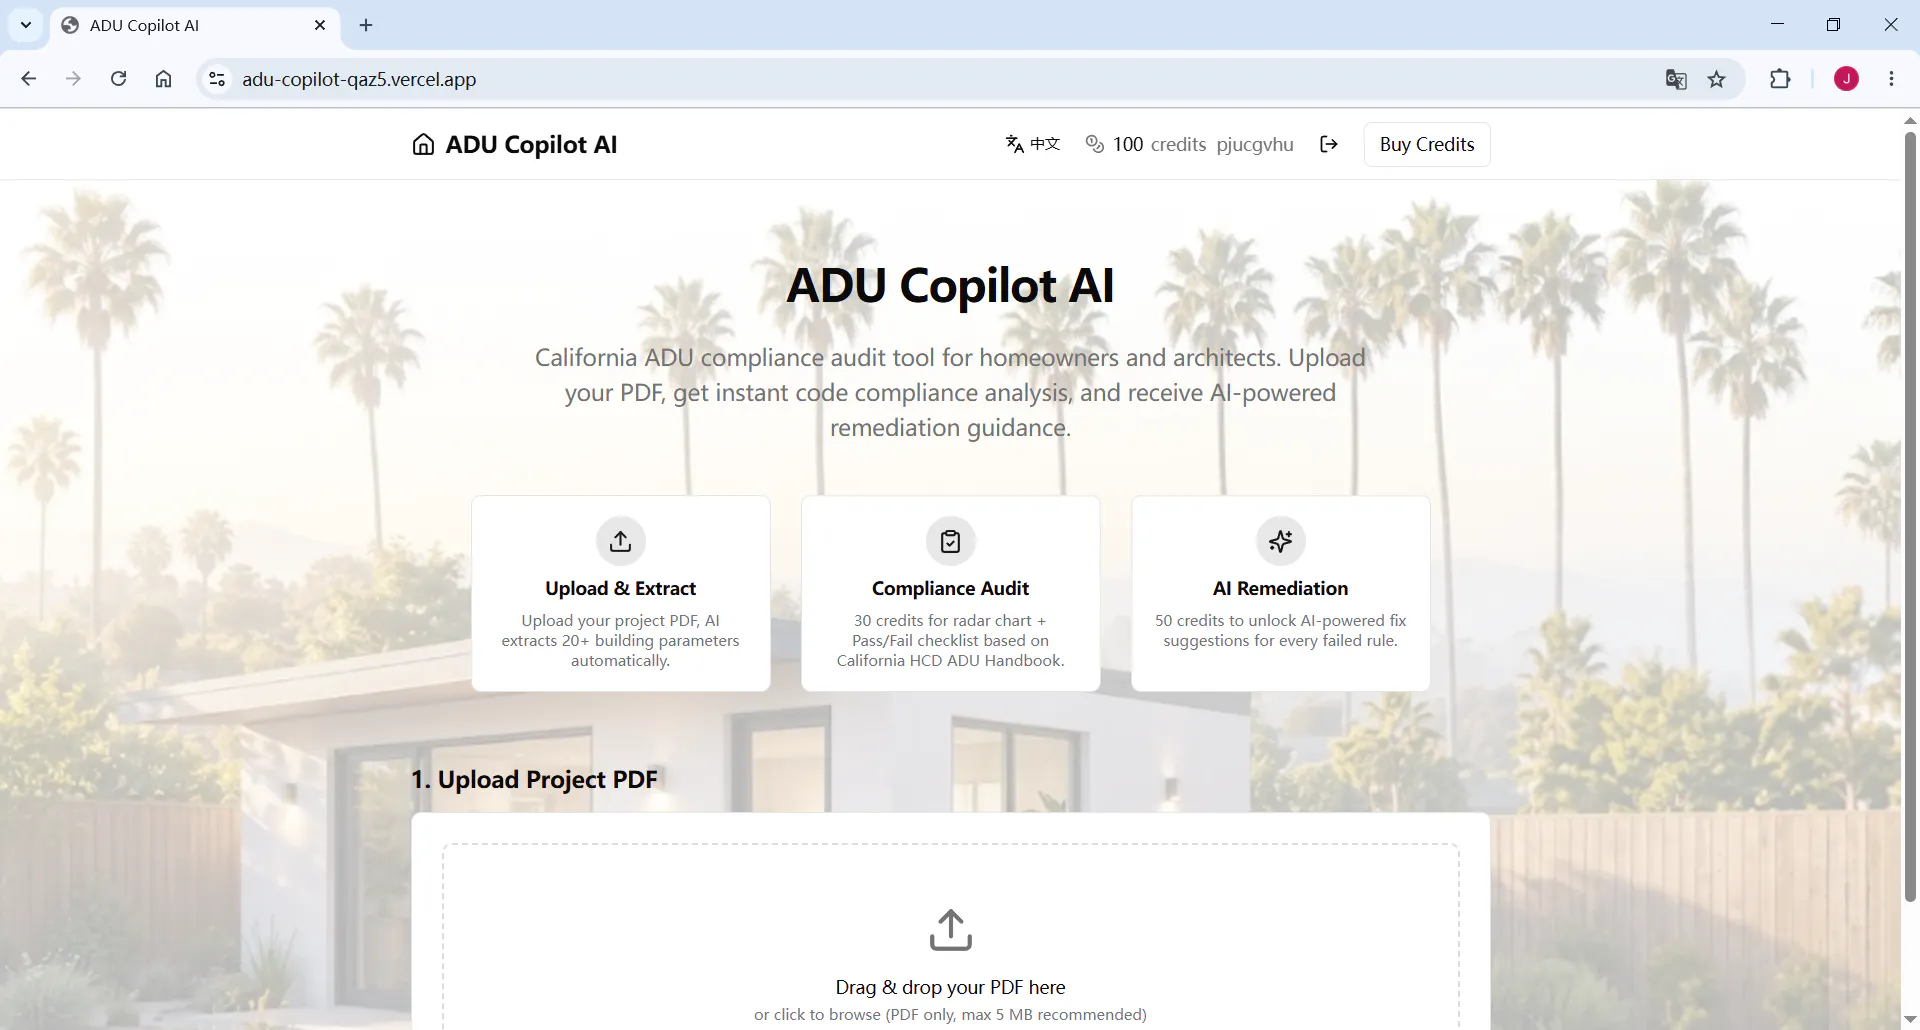This screenshot has height=1030, width=1920.
Task: Click the ADU Copilot AI header title link
Action: point(531,144)
